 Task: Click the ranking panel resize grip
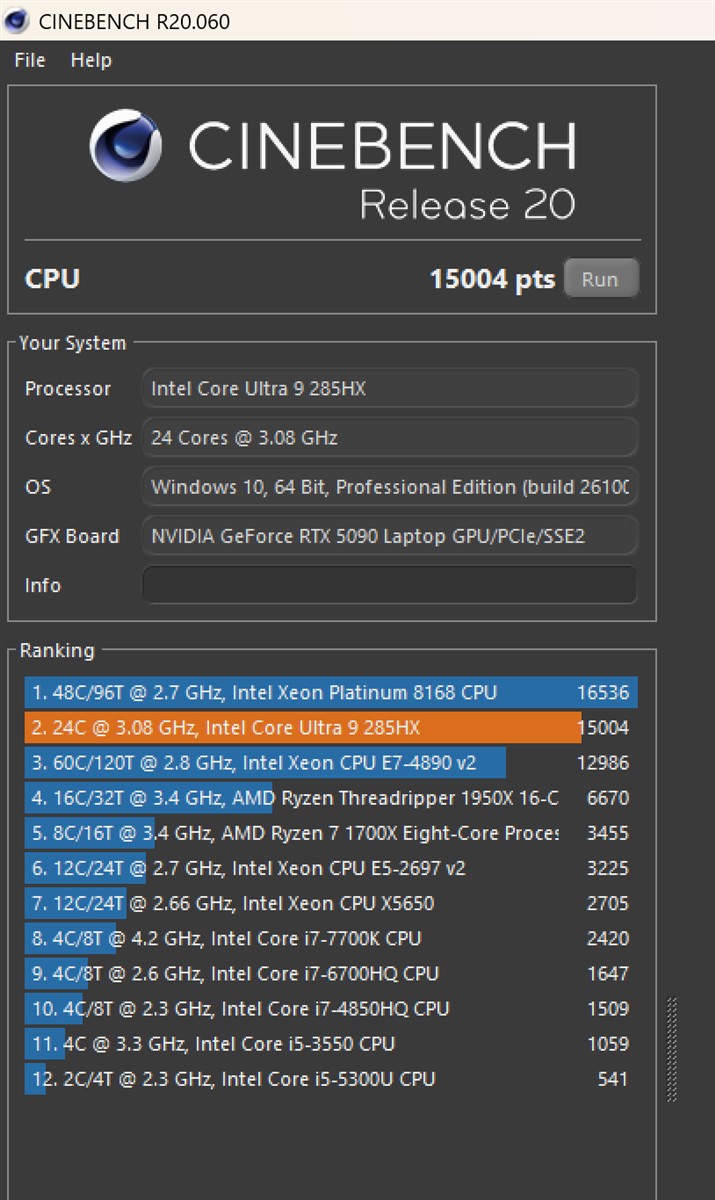[x=672, y=1049]
